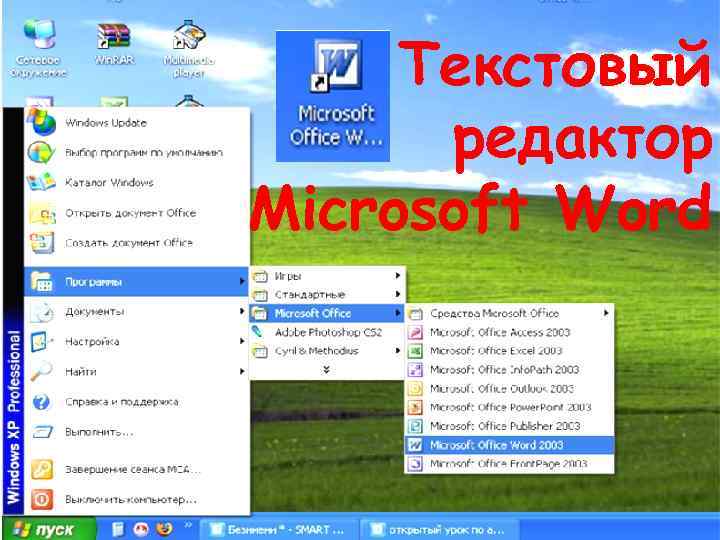Choose Windows Update in Start menu
The height and width of the screenshot is (540, 720).
pyautogui.click(x=137, y=123)
